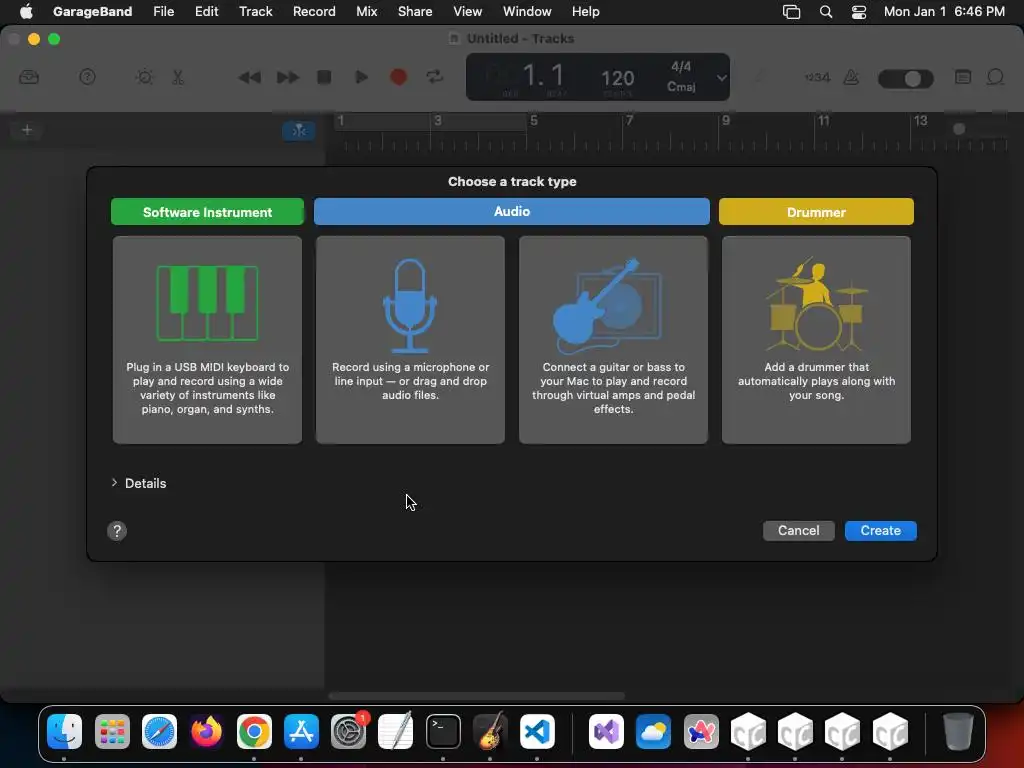Click the plus Add Track button
The width and height of the screenshot is (1024, 768).
27,130
